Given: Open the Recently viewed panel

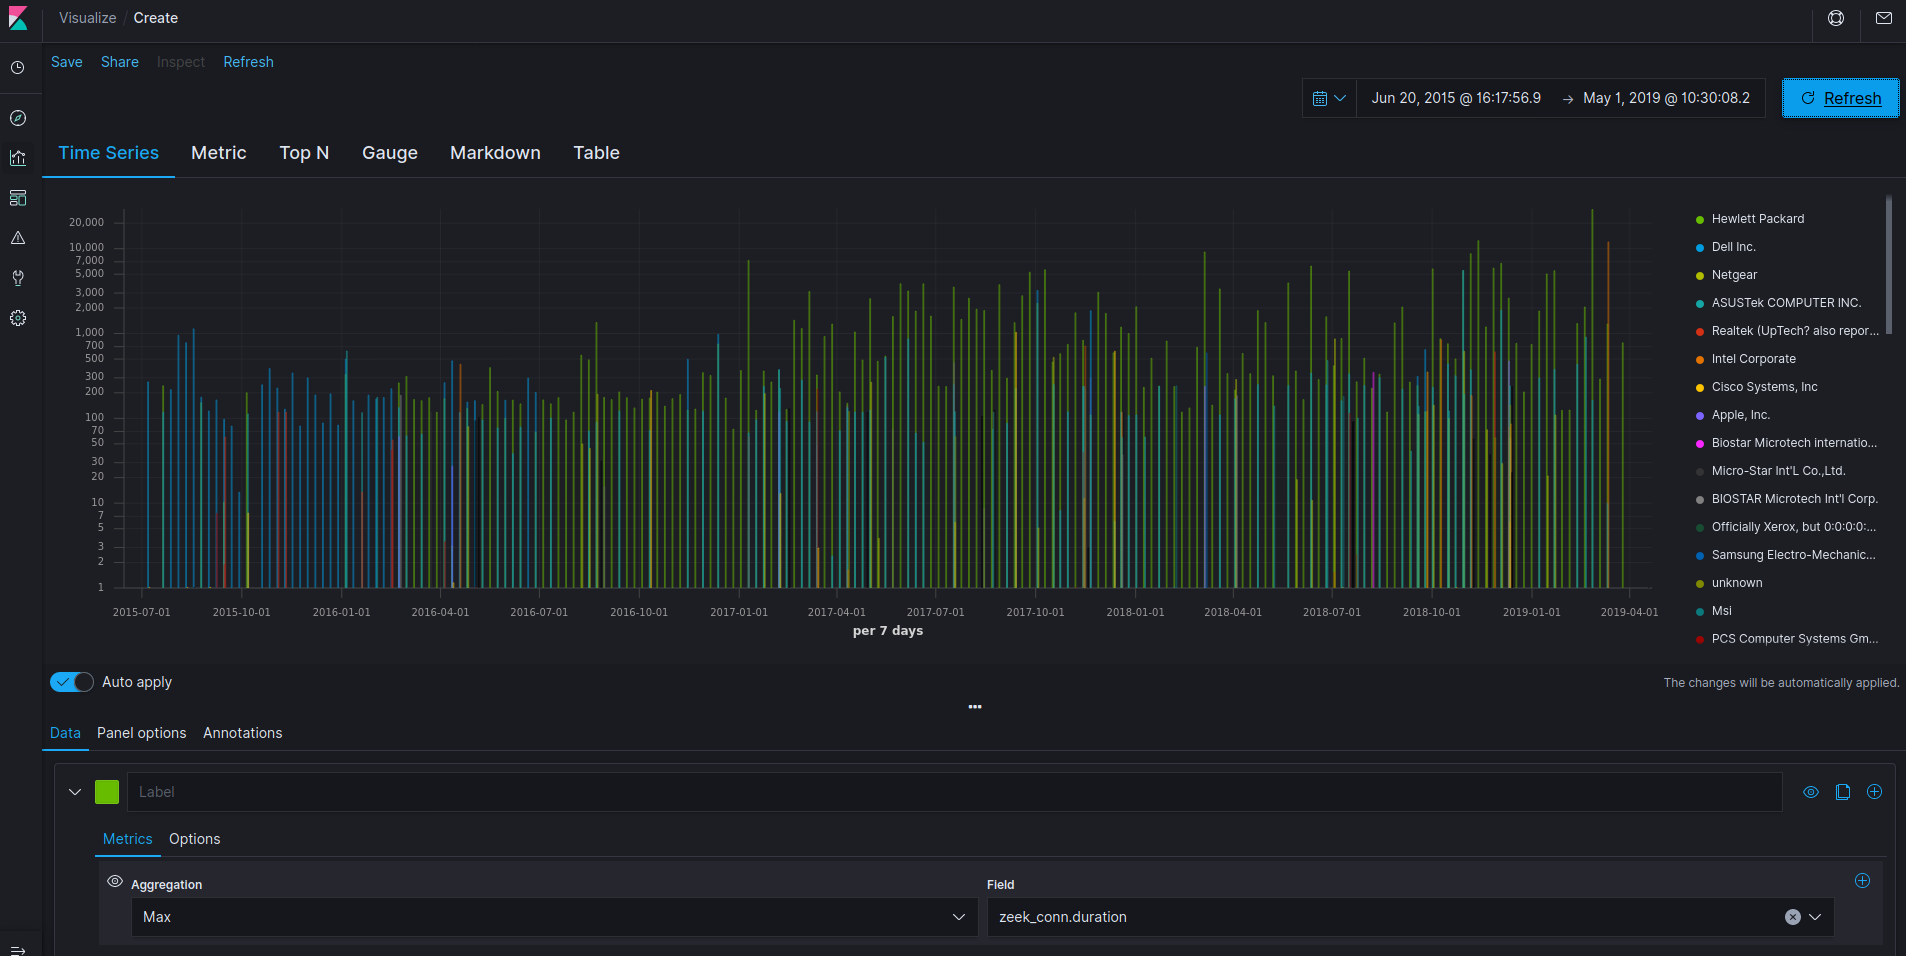Looking at the screenshot, I should [18, 67].
